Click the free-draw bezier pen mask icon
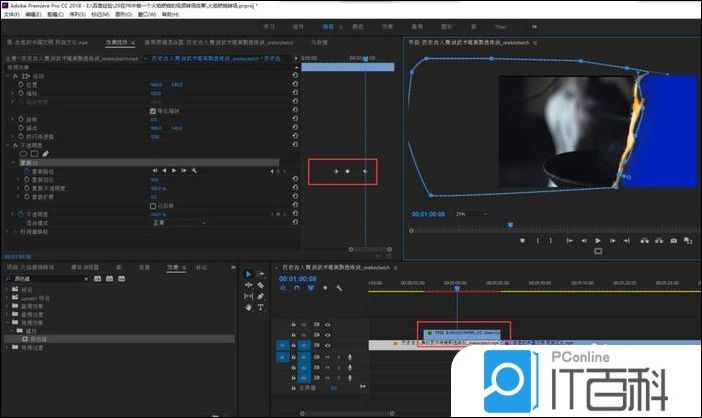This screenshot has width=702, height=418. (45, 153)
